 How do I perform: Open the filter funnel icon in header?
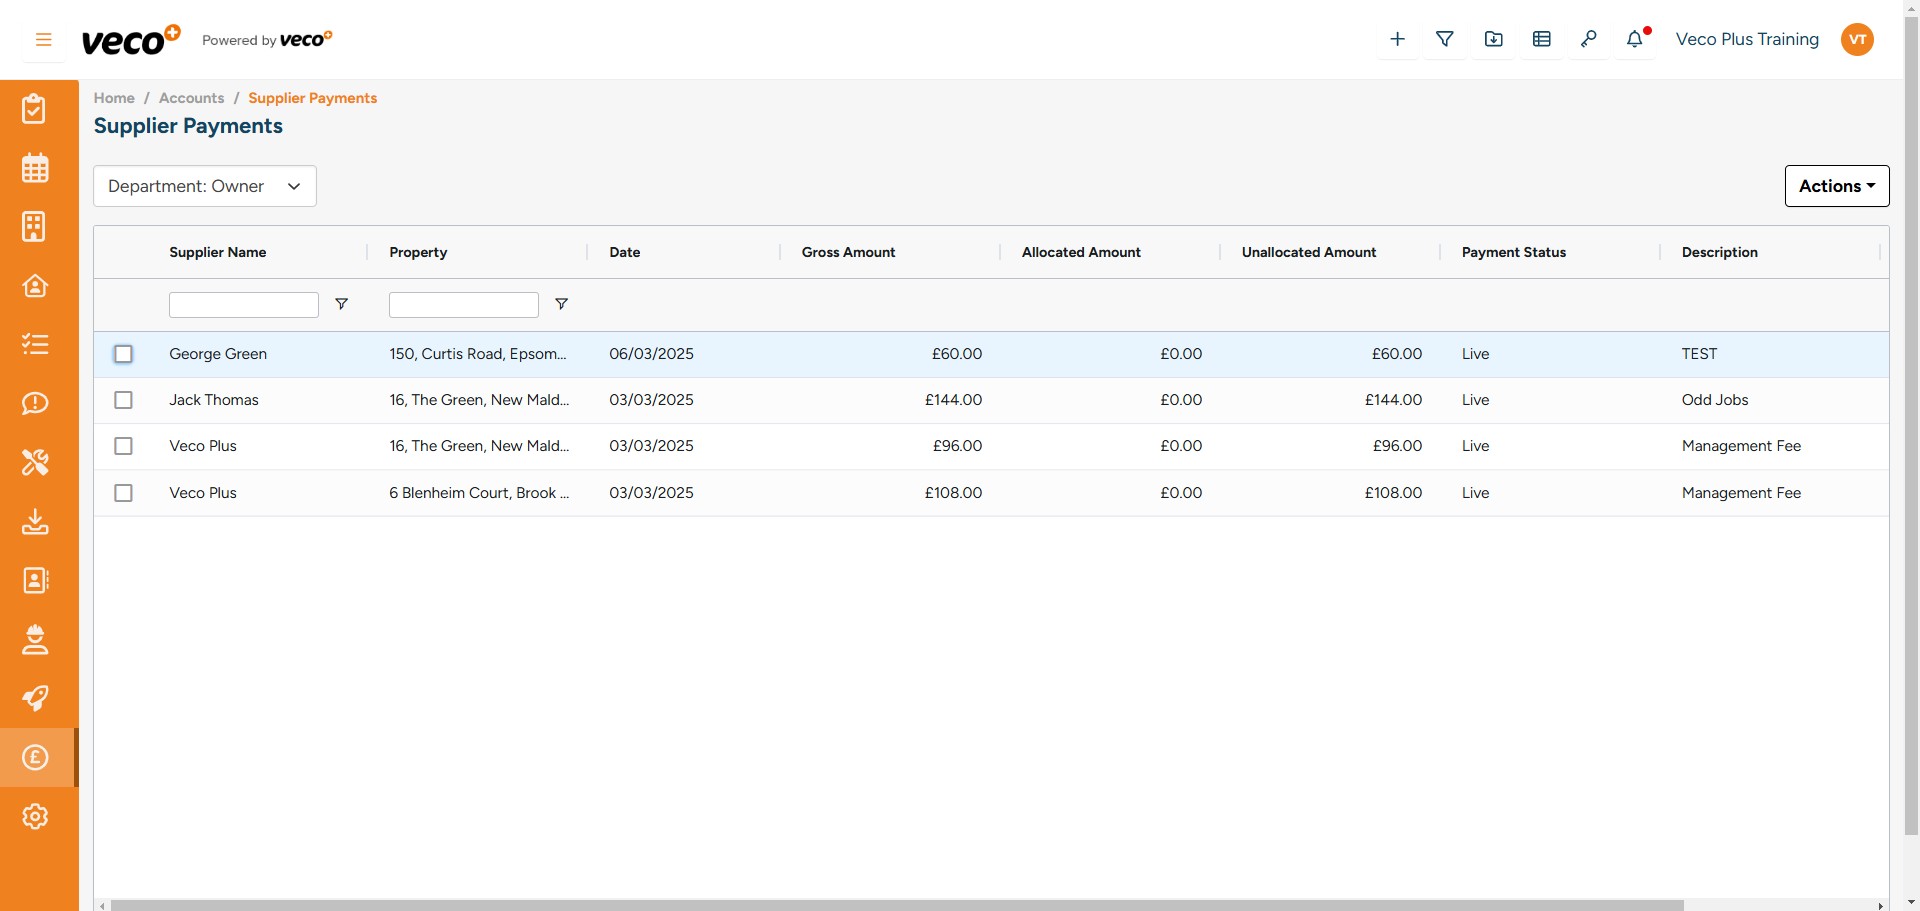coord(1445,40)
